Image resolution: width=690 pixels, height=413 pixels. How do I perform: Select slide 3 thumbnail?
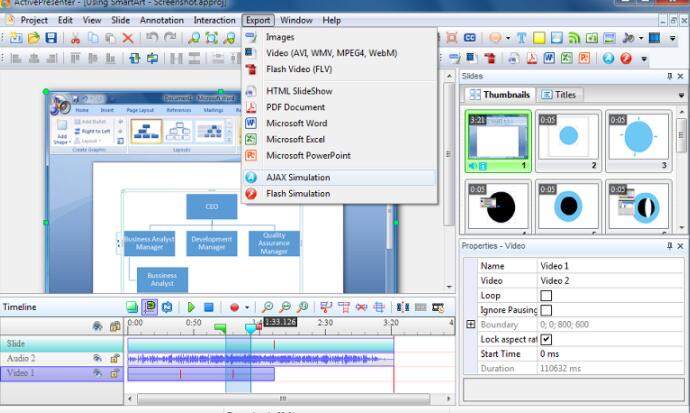coord(639,140)
